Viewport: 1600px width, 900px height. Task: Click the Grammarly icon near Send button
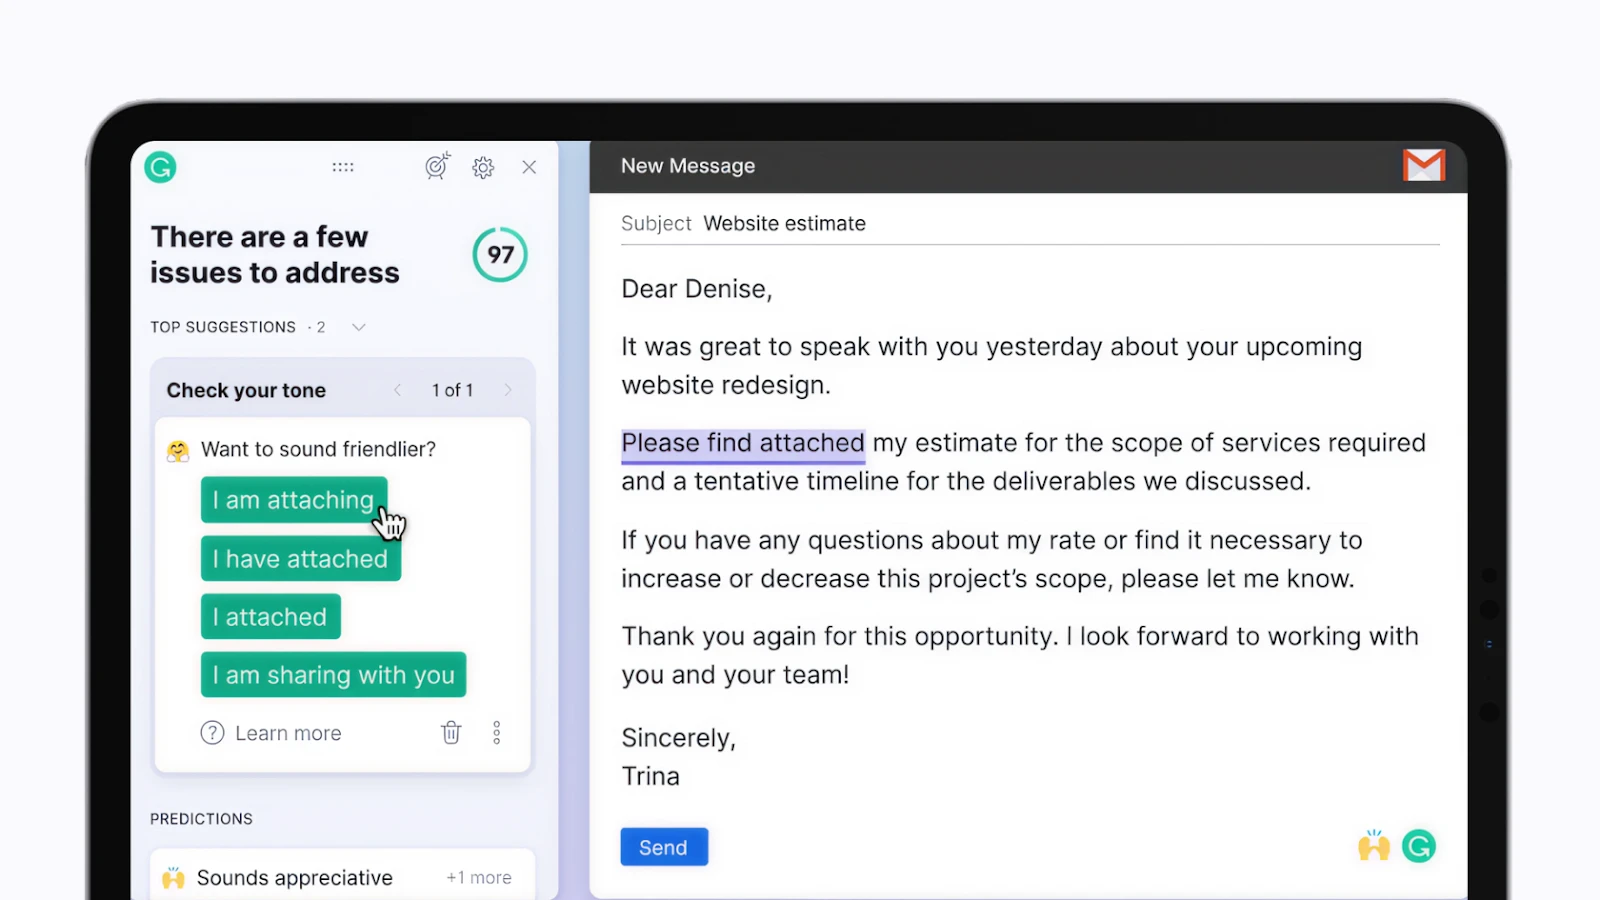click(x=1419, y=845)
